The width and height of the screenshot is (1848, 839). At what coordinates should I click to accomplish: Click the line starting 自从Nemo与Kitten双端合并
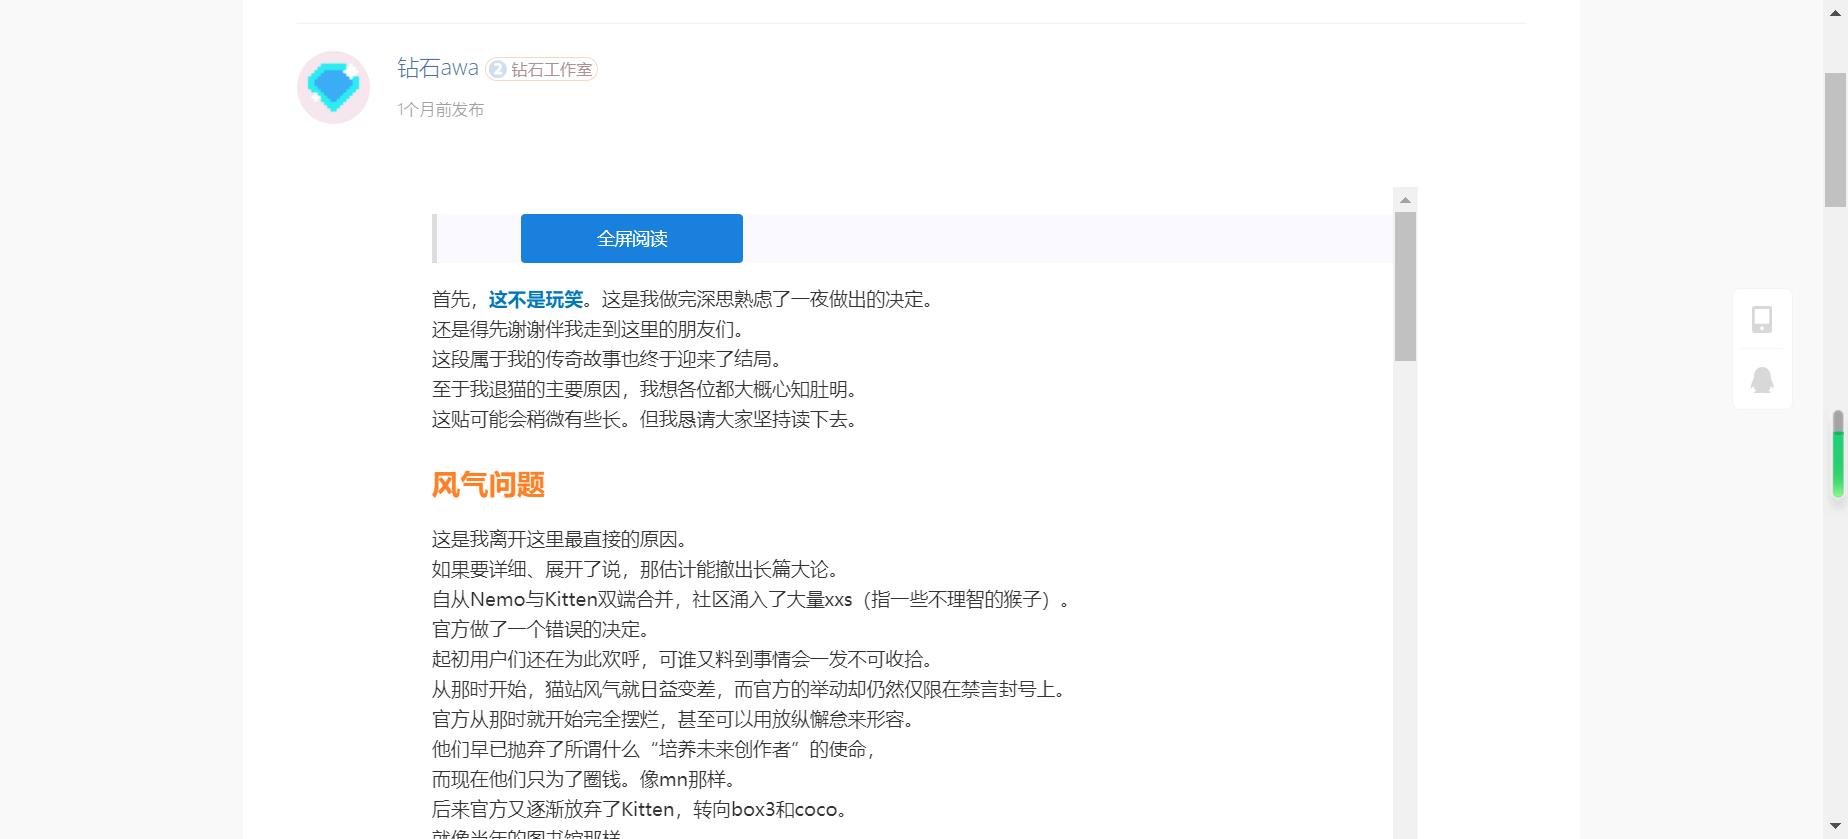751,599
